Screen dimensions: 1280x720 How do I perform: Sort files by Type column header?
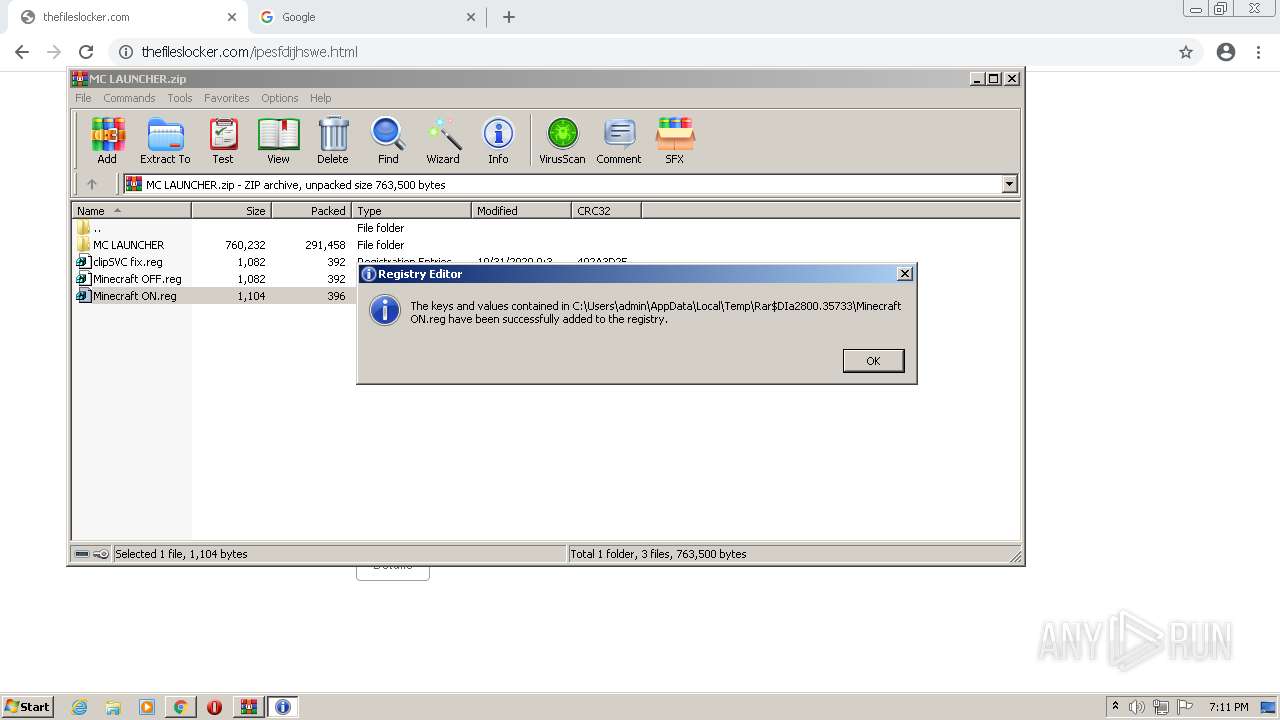tap(411, 211)
